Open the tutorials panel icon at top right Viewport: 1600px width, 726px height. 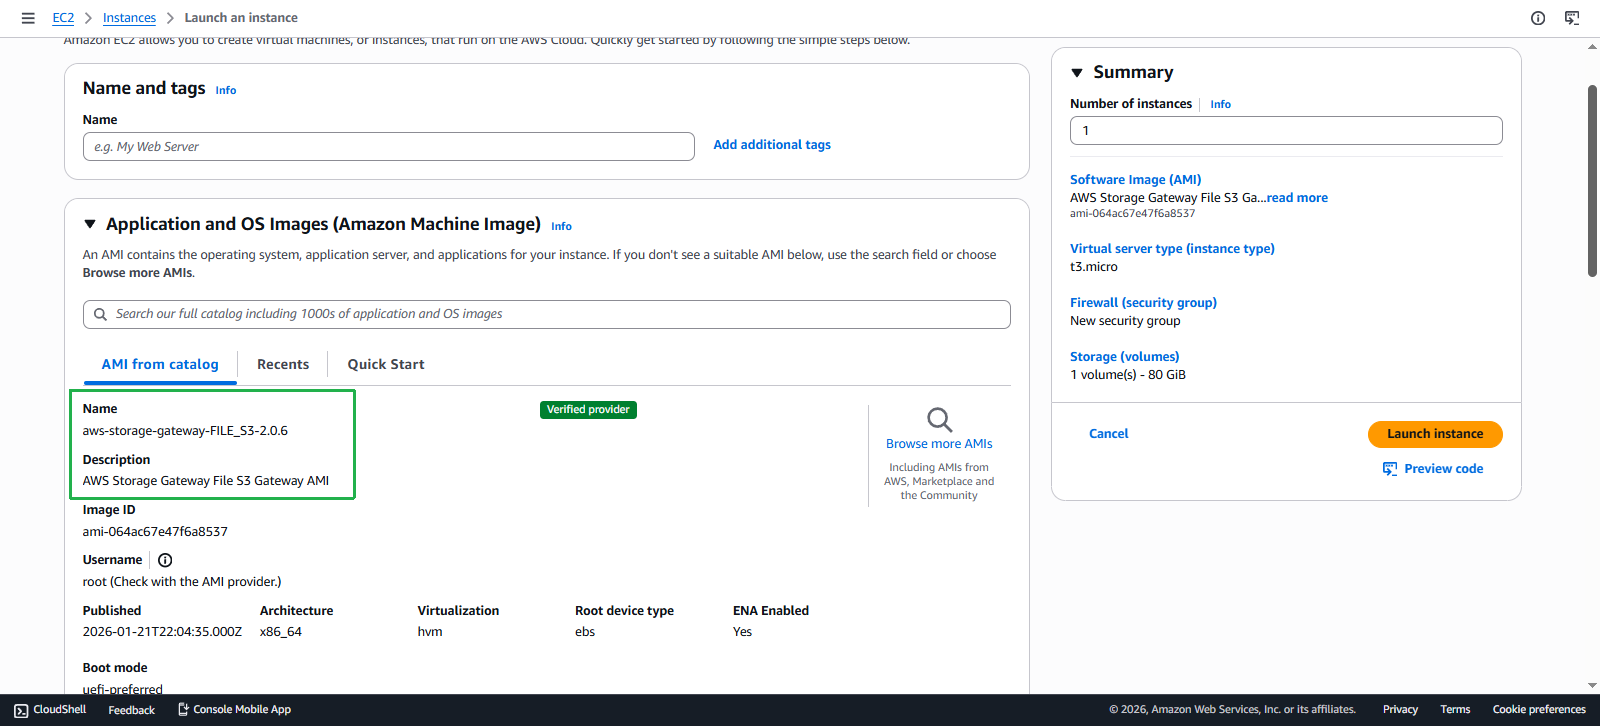pyautogui.click(x=1572, y=18)
